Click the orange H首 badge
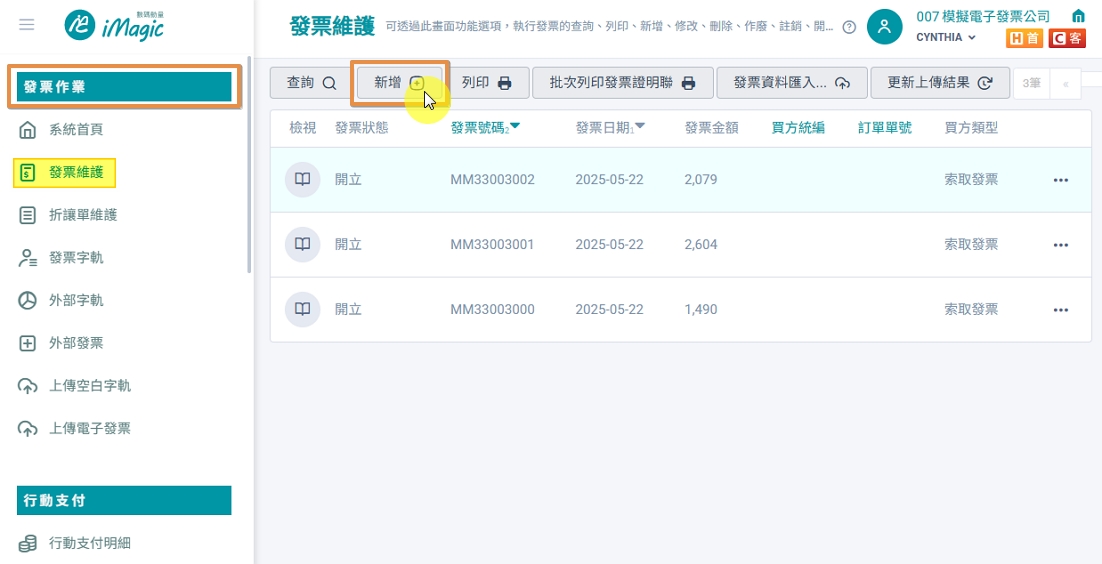1102x564 pixels. (x=1025, y=38)
